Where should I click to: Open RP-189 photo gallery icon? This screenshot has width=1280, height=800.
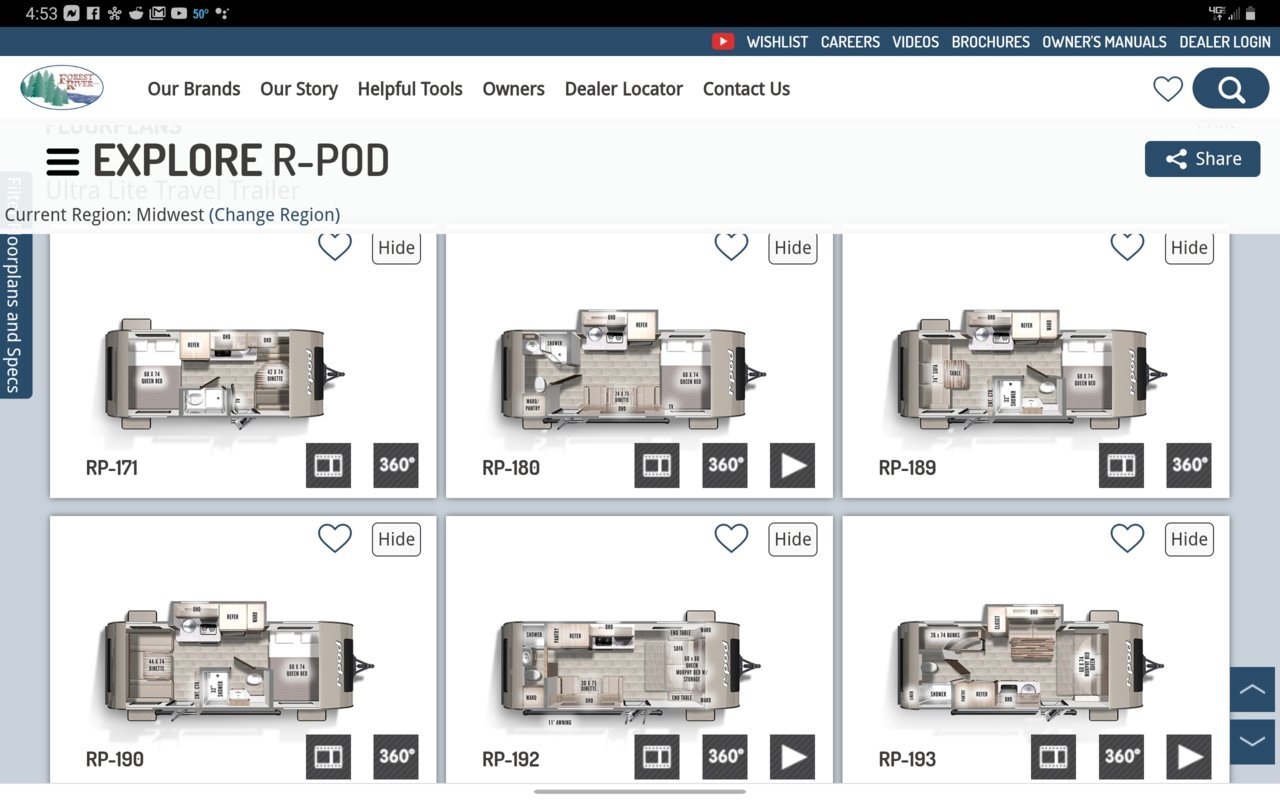[x=1121, y=465]
